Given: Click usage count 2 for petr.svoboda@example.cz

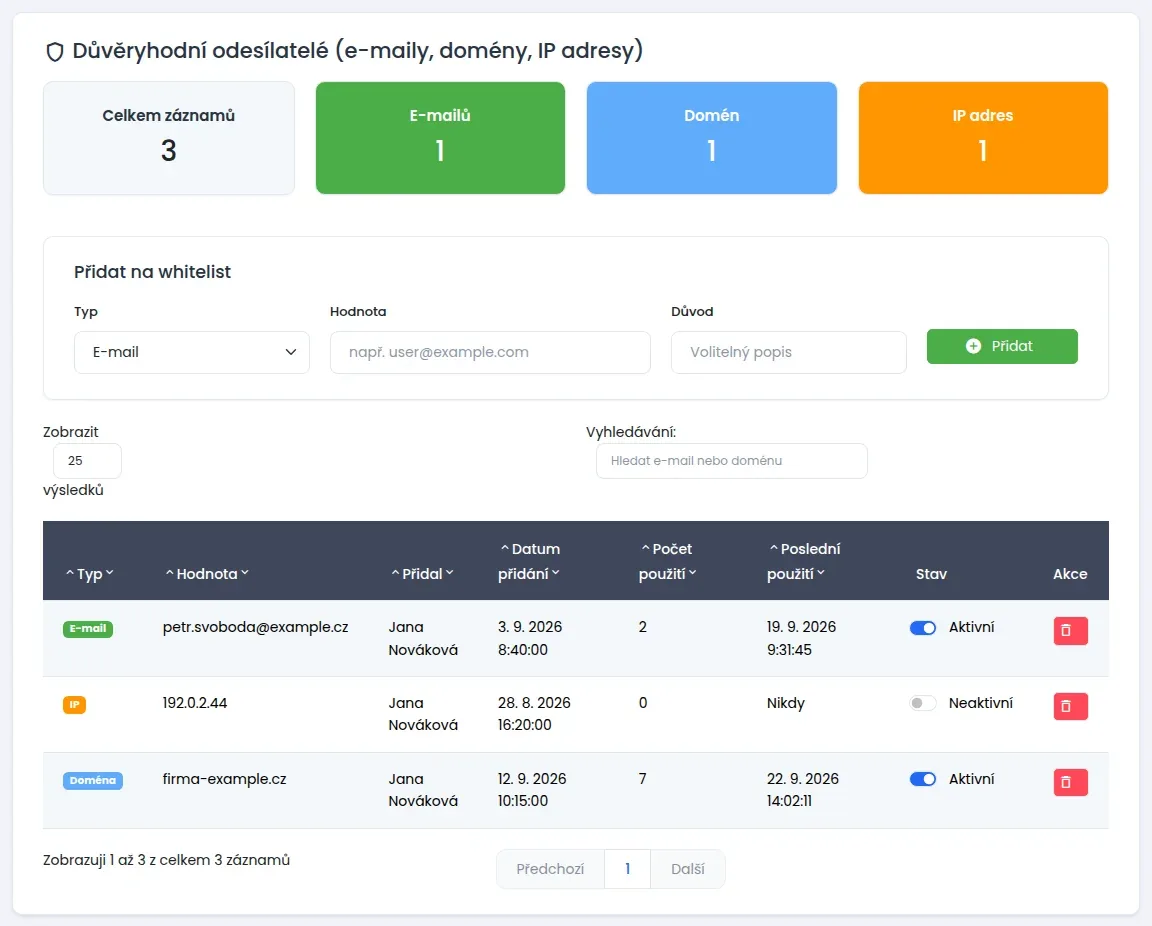Looking at the screenshot, I should tap(643, 628).
